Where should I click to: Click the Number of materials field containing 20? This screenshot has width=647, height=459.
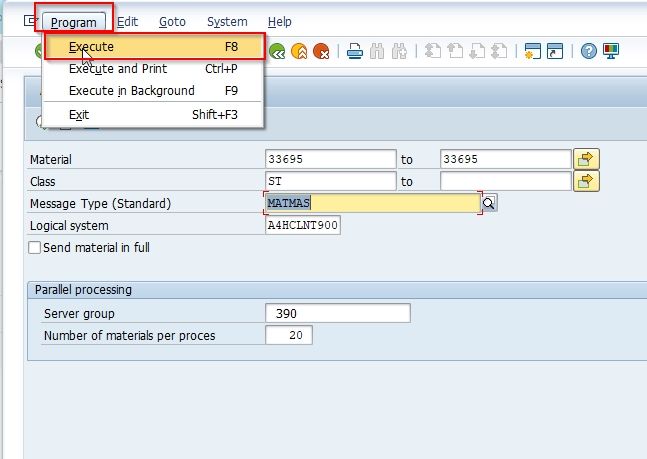click(289, 335)
